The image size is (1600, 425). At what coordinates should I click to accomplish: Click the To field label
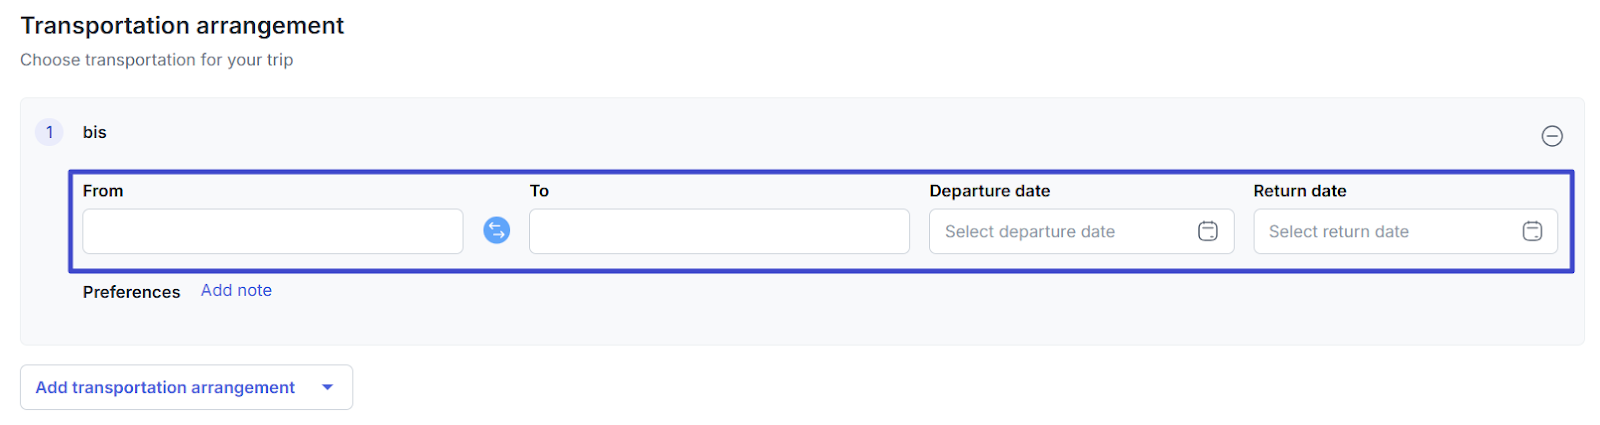pyautogui.click(x=539, y=191)
